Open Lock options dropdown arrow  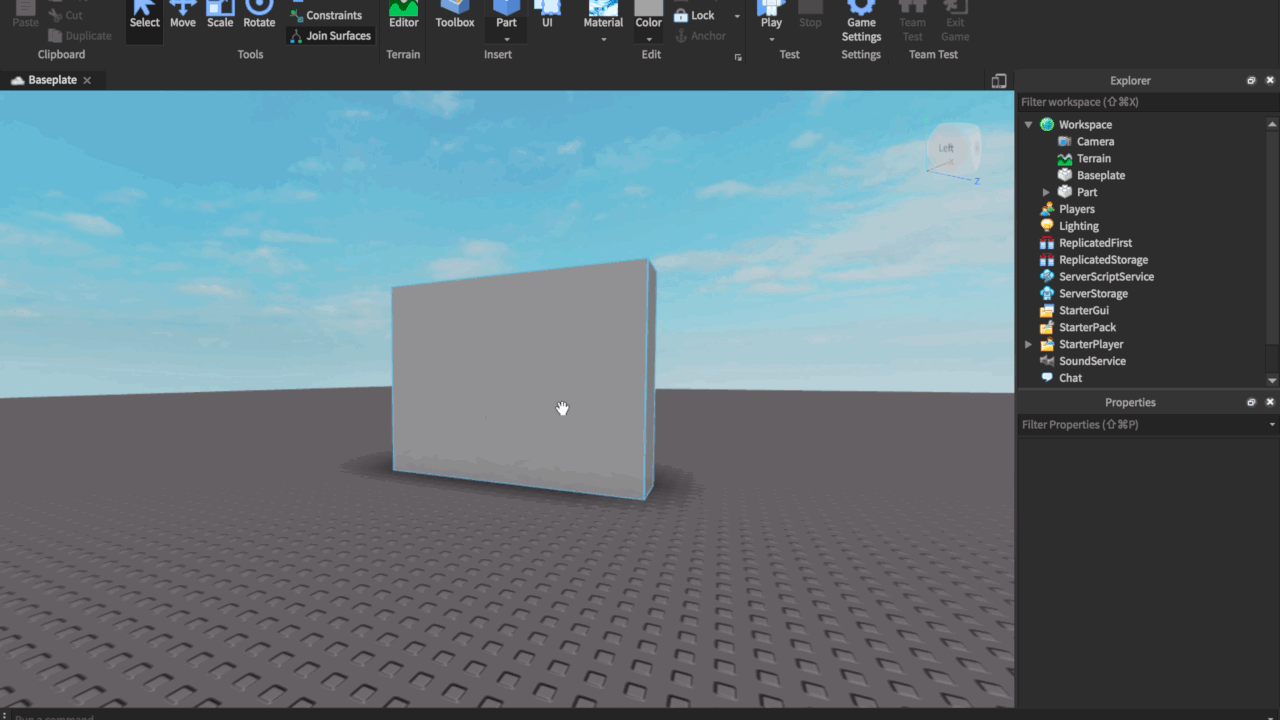[x=737, y=16]
